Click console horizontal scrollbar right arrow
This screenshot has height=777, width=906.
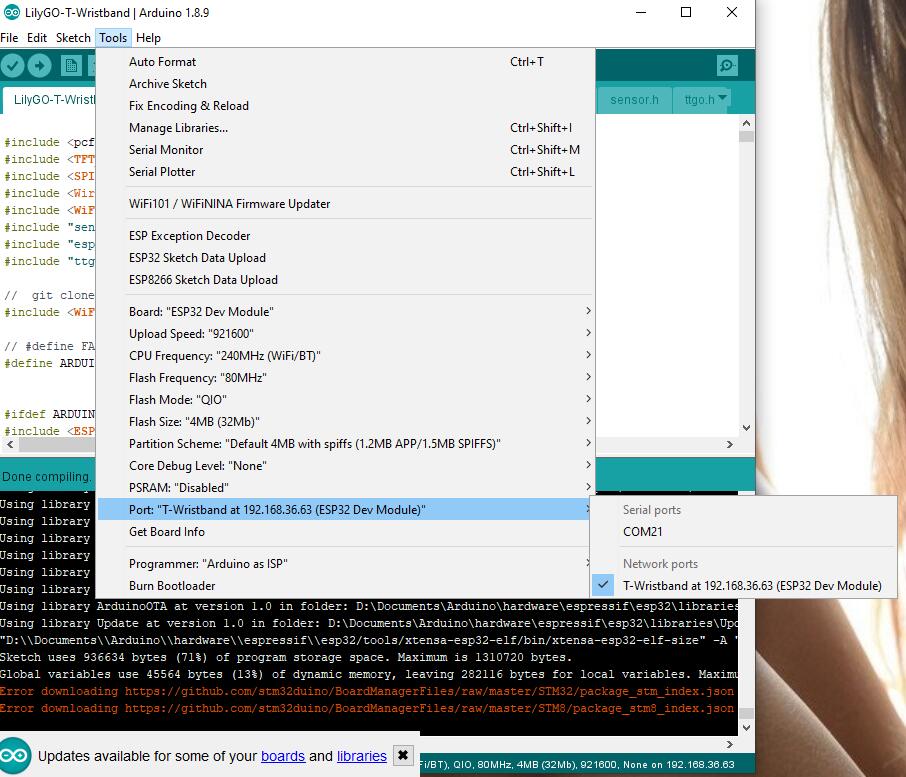coord(730,744)
